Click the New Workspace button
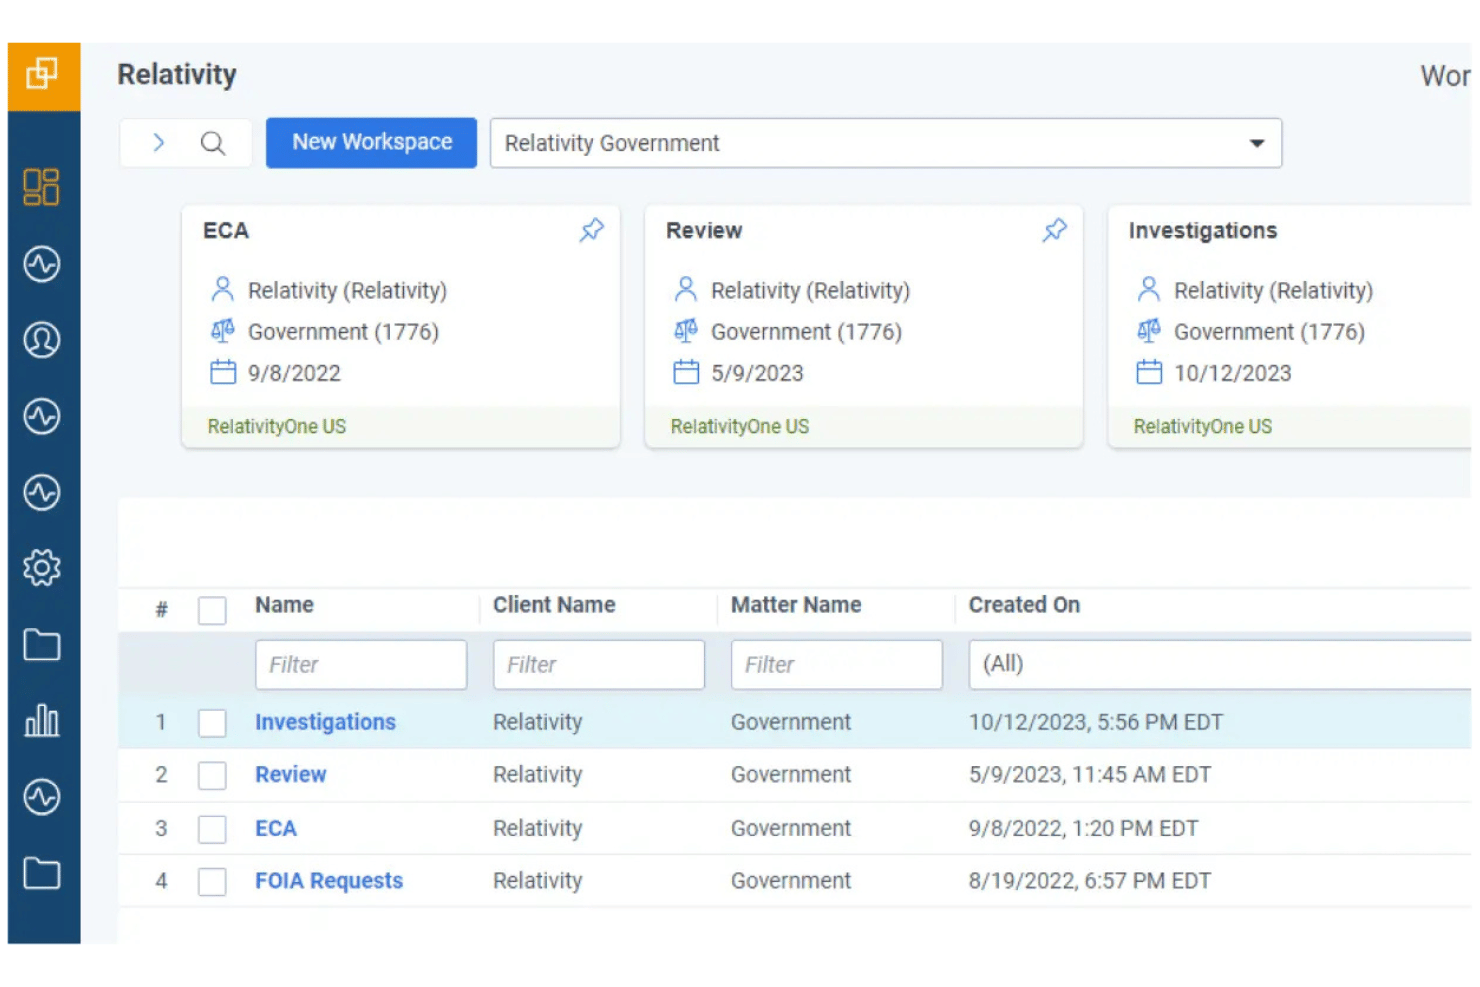The width and height of the screenshot is (1480, 987). (x=371, y=142)
